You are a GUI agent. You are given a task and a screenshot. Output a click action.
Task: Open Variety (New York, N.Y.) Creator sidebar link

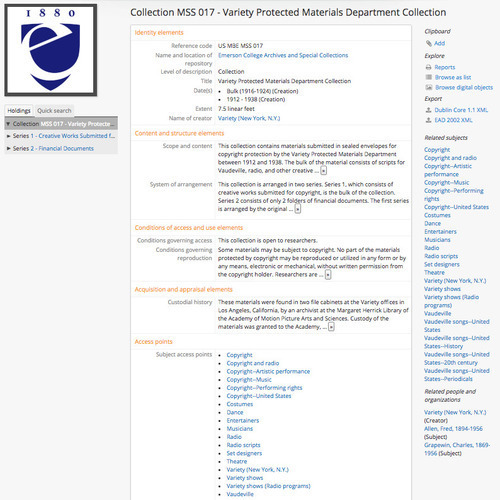point(455,412)
